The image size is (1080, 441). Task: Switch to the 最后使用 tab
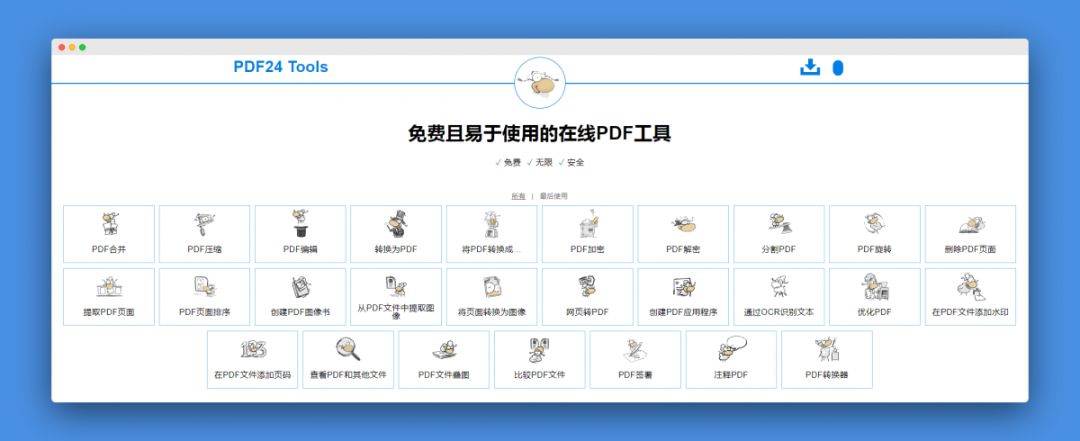tap(554, 196)
